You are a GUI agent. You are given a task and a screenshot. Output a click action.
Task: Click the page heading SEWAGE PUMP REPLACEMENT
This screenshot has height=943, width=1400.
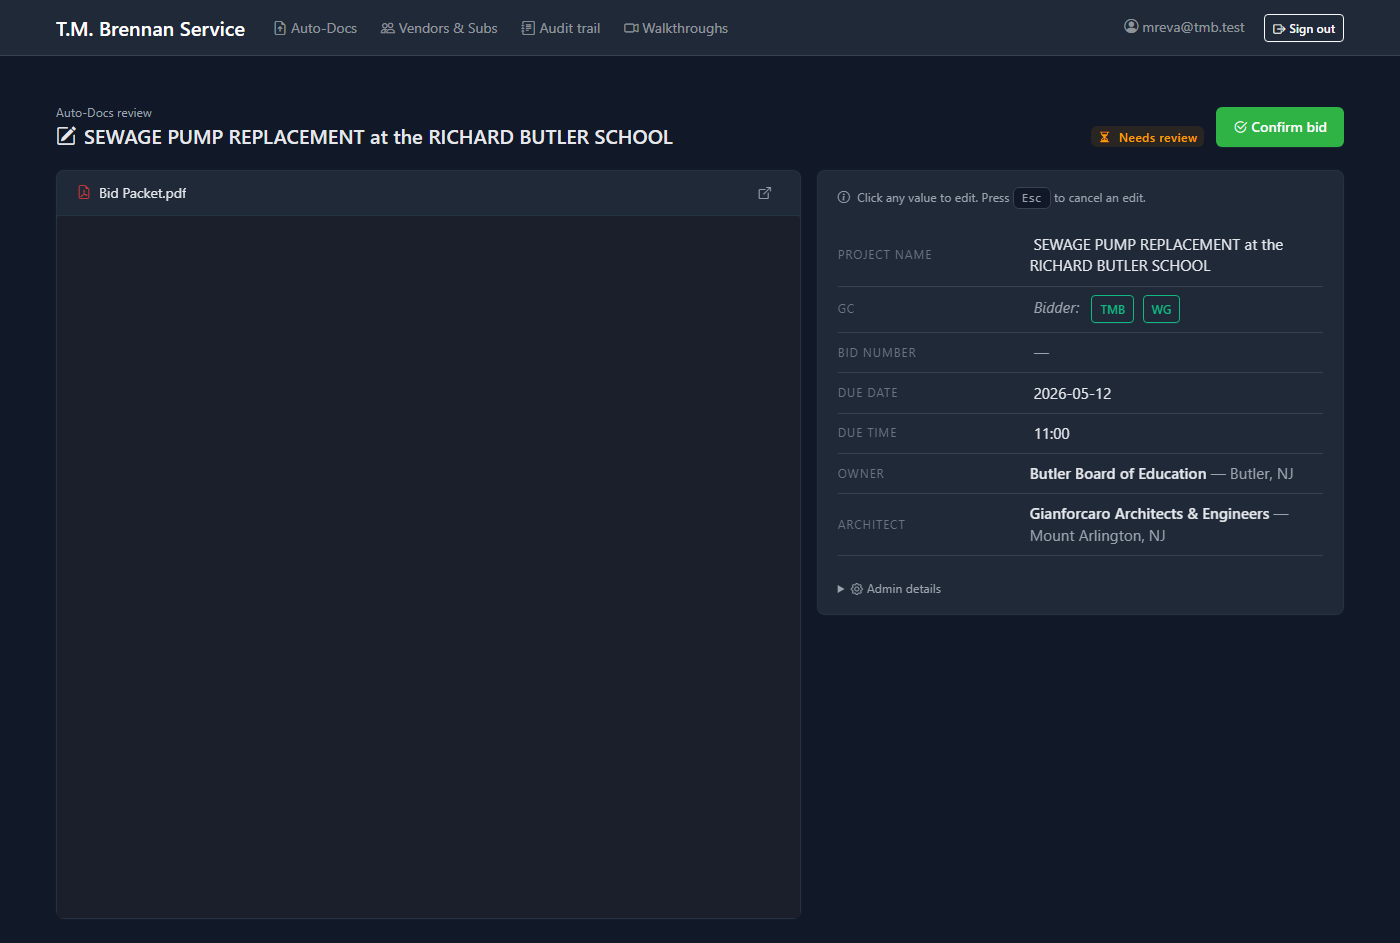tap(378, 137)
